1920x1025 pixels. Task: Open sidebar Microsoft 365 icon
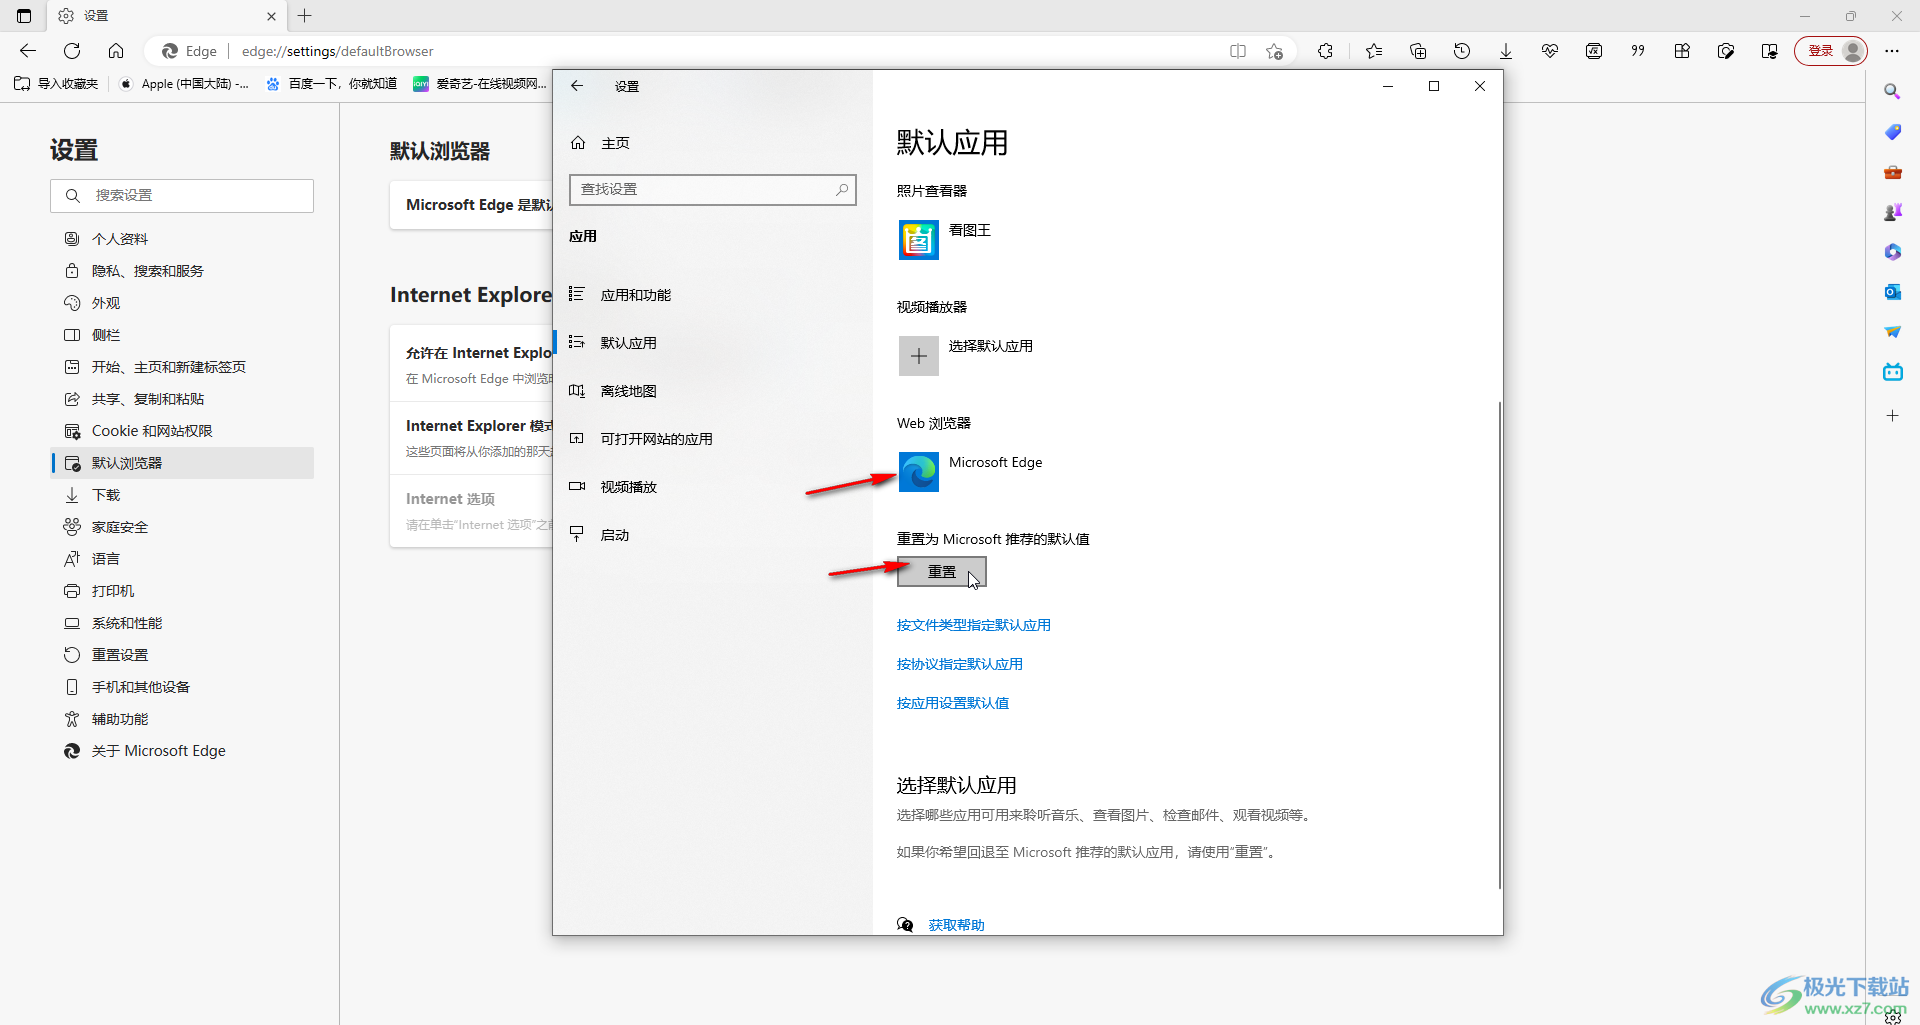[x=1892, y=252]
